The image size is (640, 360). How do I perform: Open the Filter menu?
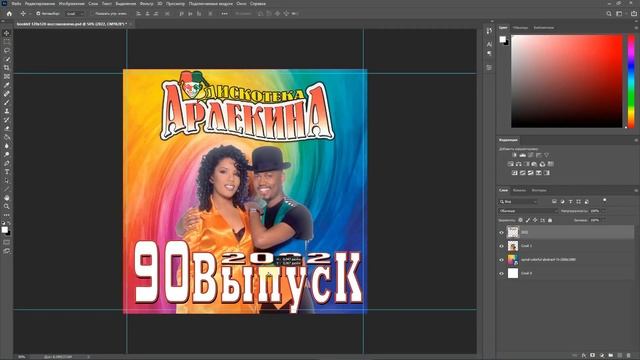click(x=146, y=3)
